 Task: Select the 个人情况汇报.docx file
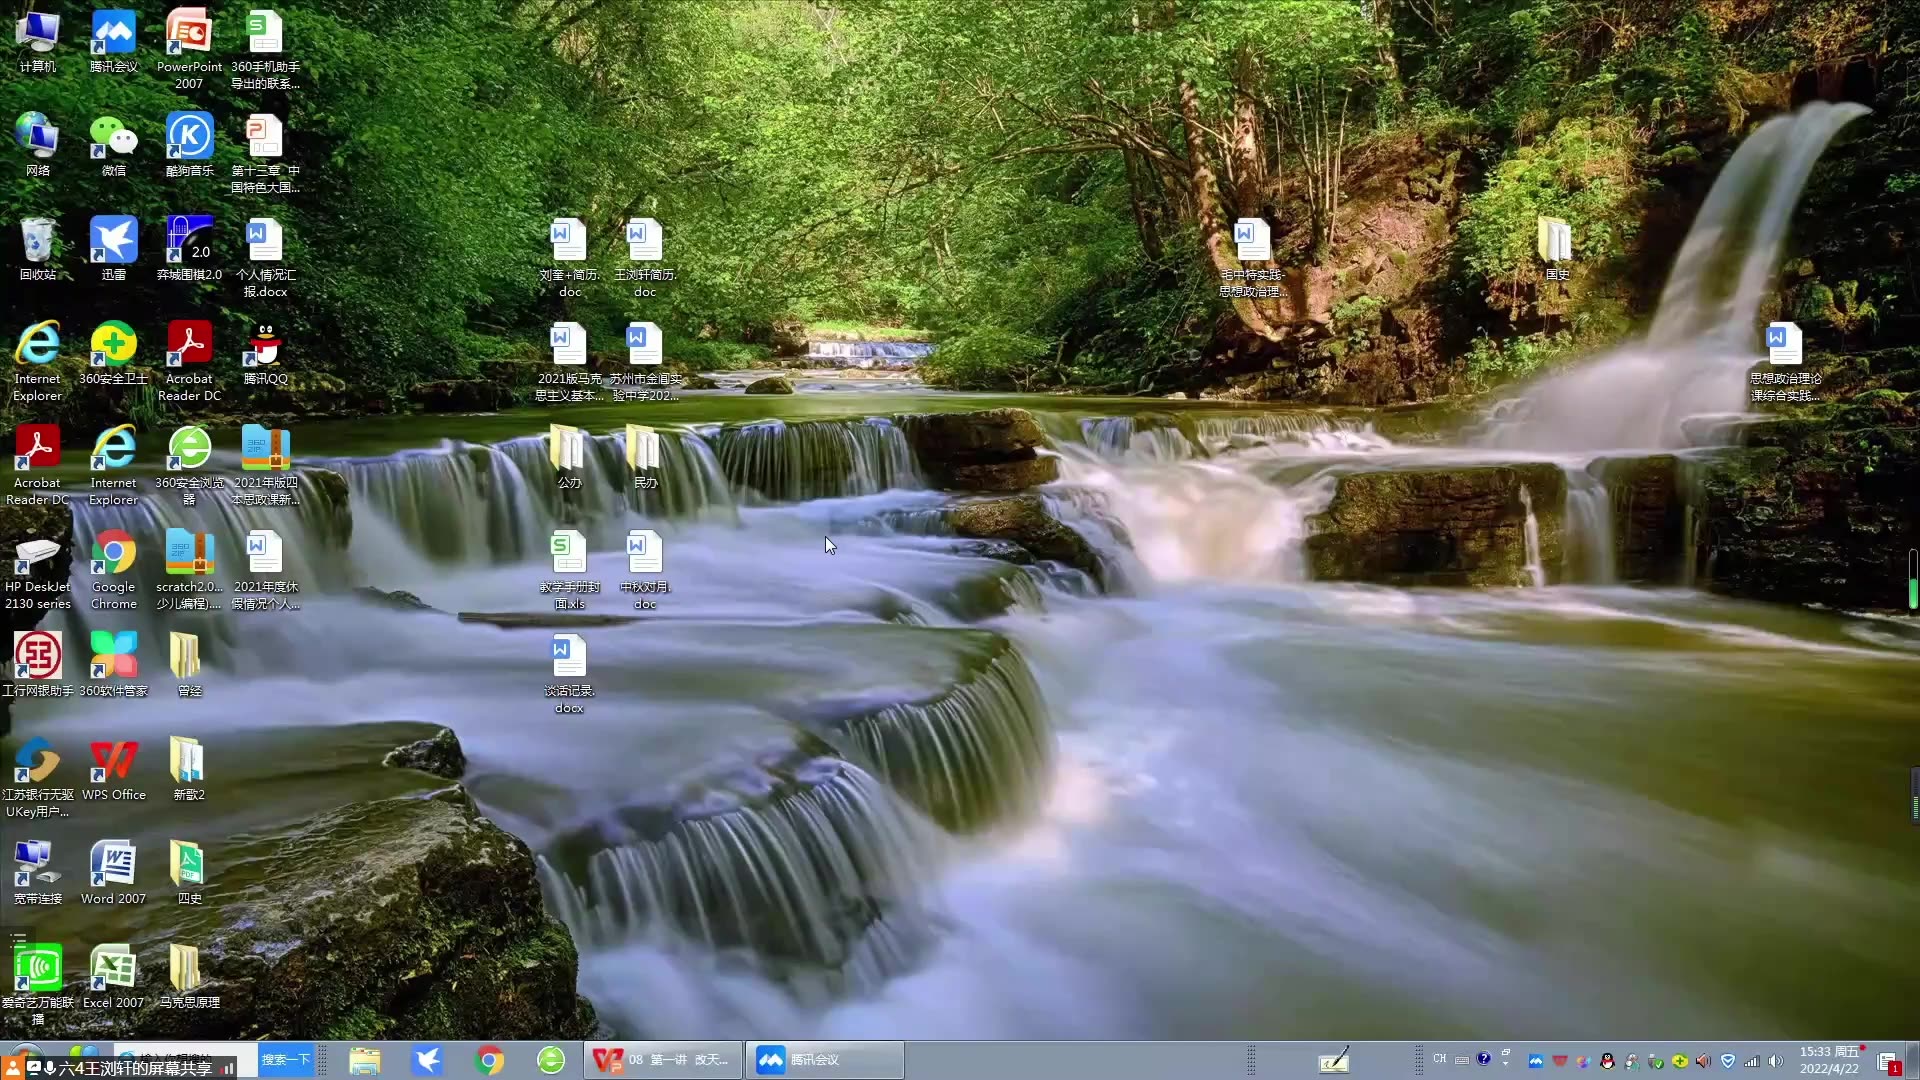[265, 258]
